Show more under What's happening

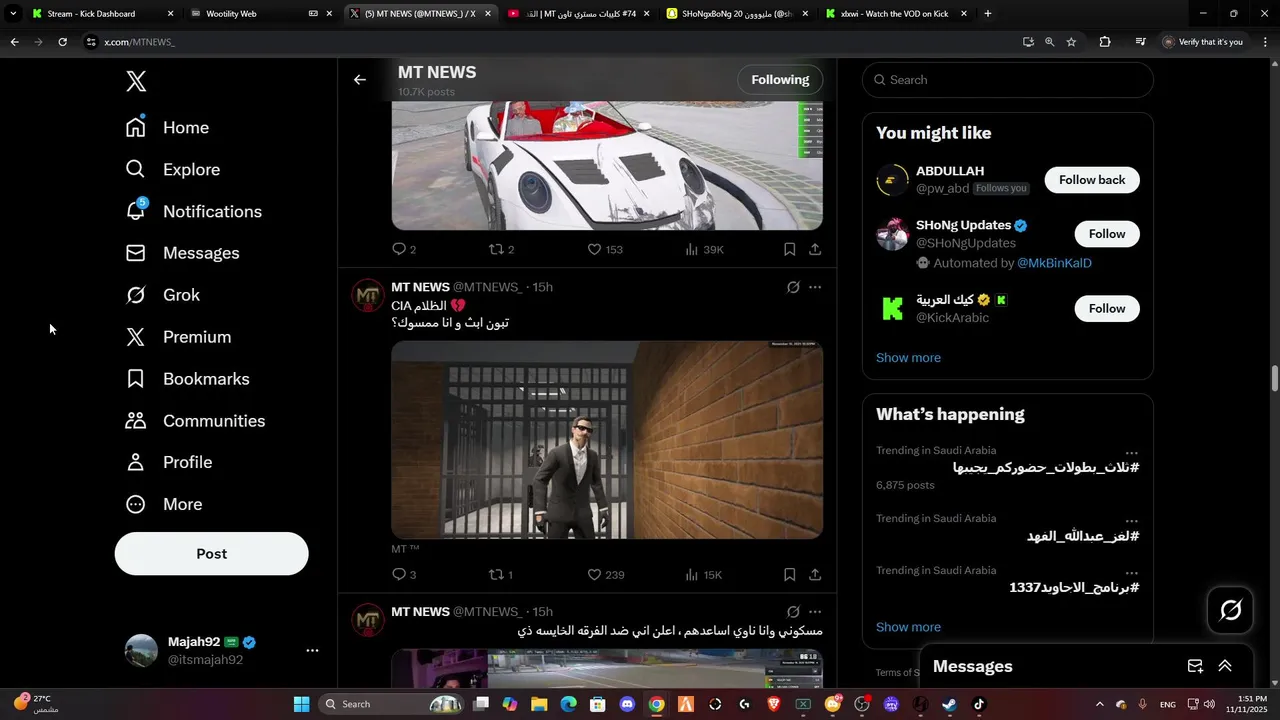click(x=908, y=627)
